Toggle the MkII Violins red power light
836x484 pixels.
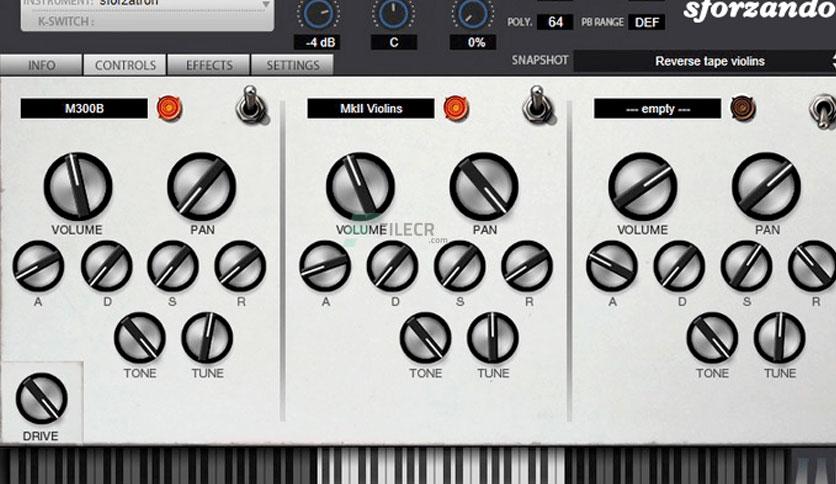(456, 108)
